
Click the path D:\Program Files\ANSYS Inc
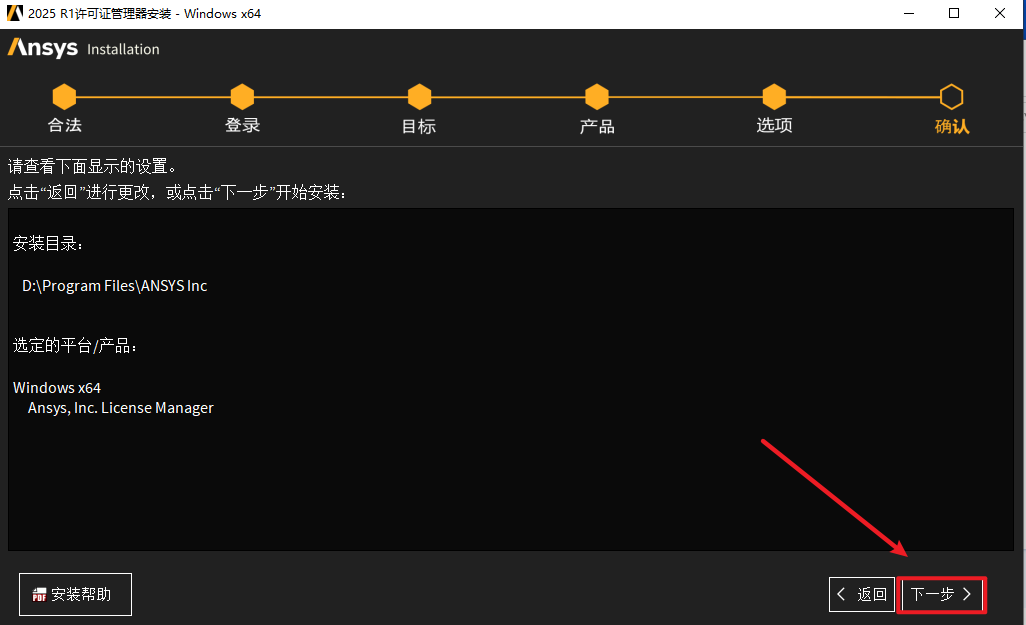115,286
